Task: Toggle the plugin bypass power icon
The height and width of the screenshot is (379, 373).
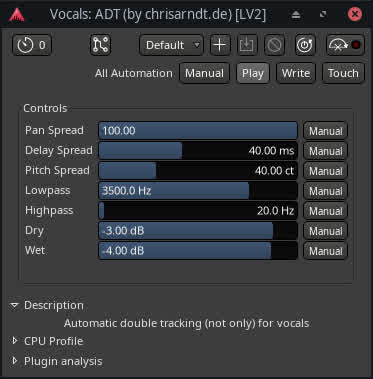Action: 305,45
